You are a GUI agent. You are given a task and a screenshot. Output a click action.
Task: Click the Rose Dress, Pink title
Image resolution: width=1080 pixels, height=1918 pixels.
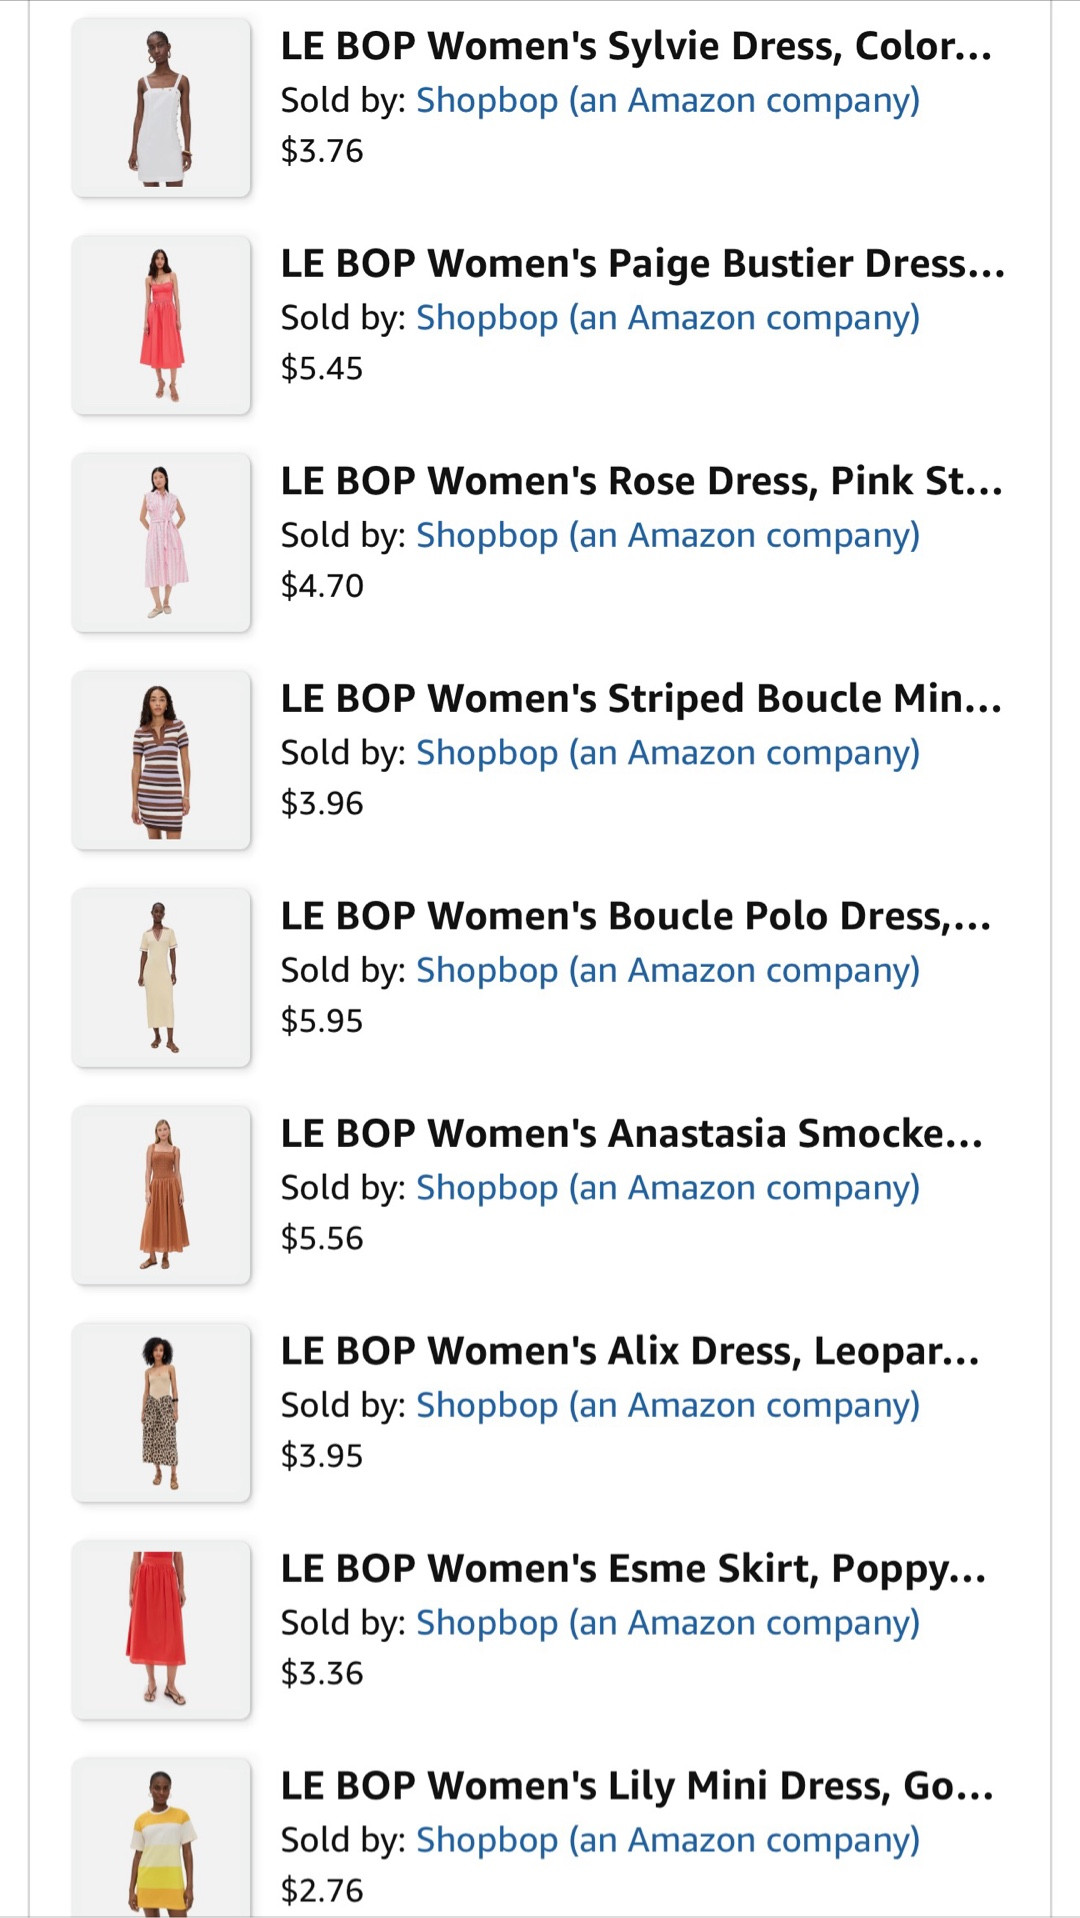(641, 481)
